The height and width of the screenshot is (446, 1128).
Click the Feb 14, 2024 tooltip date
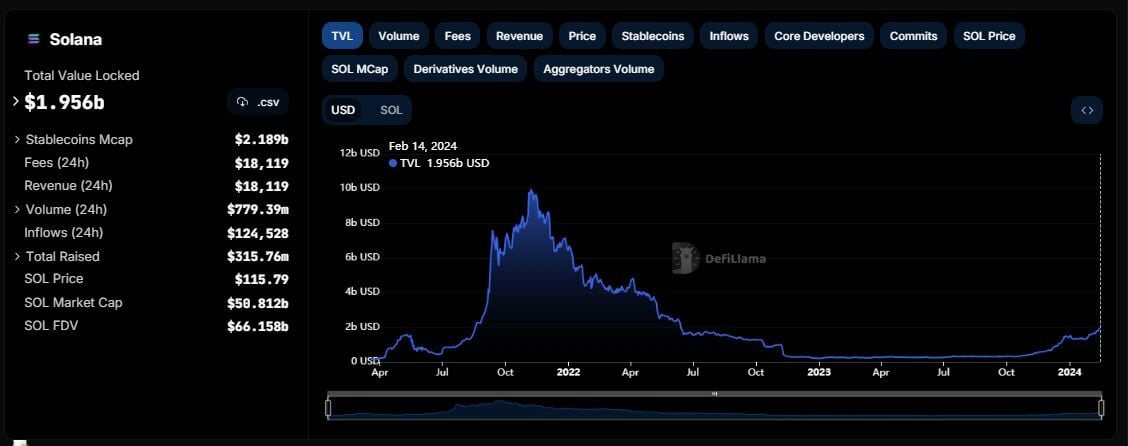tap(423, 146)
